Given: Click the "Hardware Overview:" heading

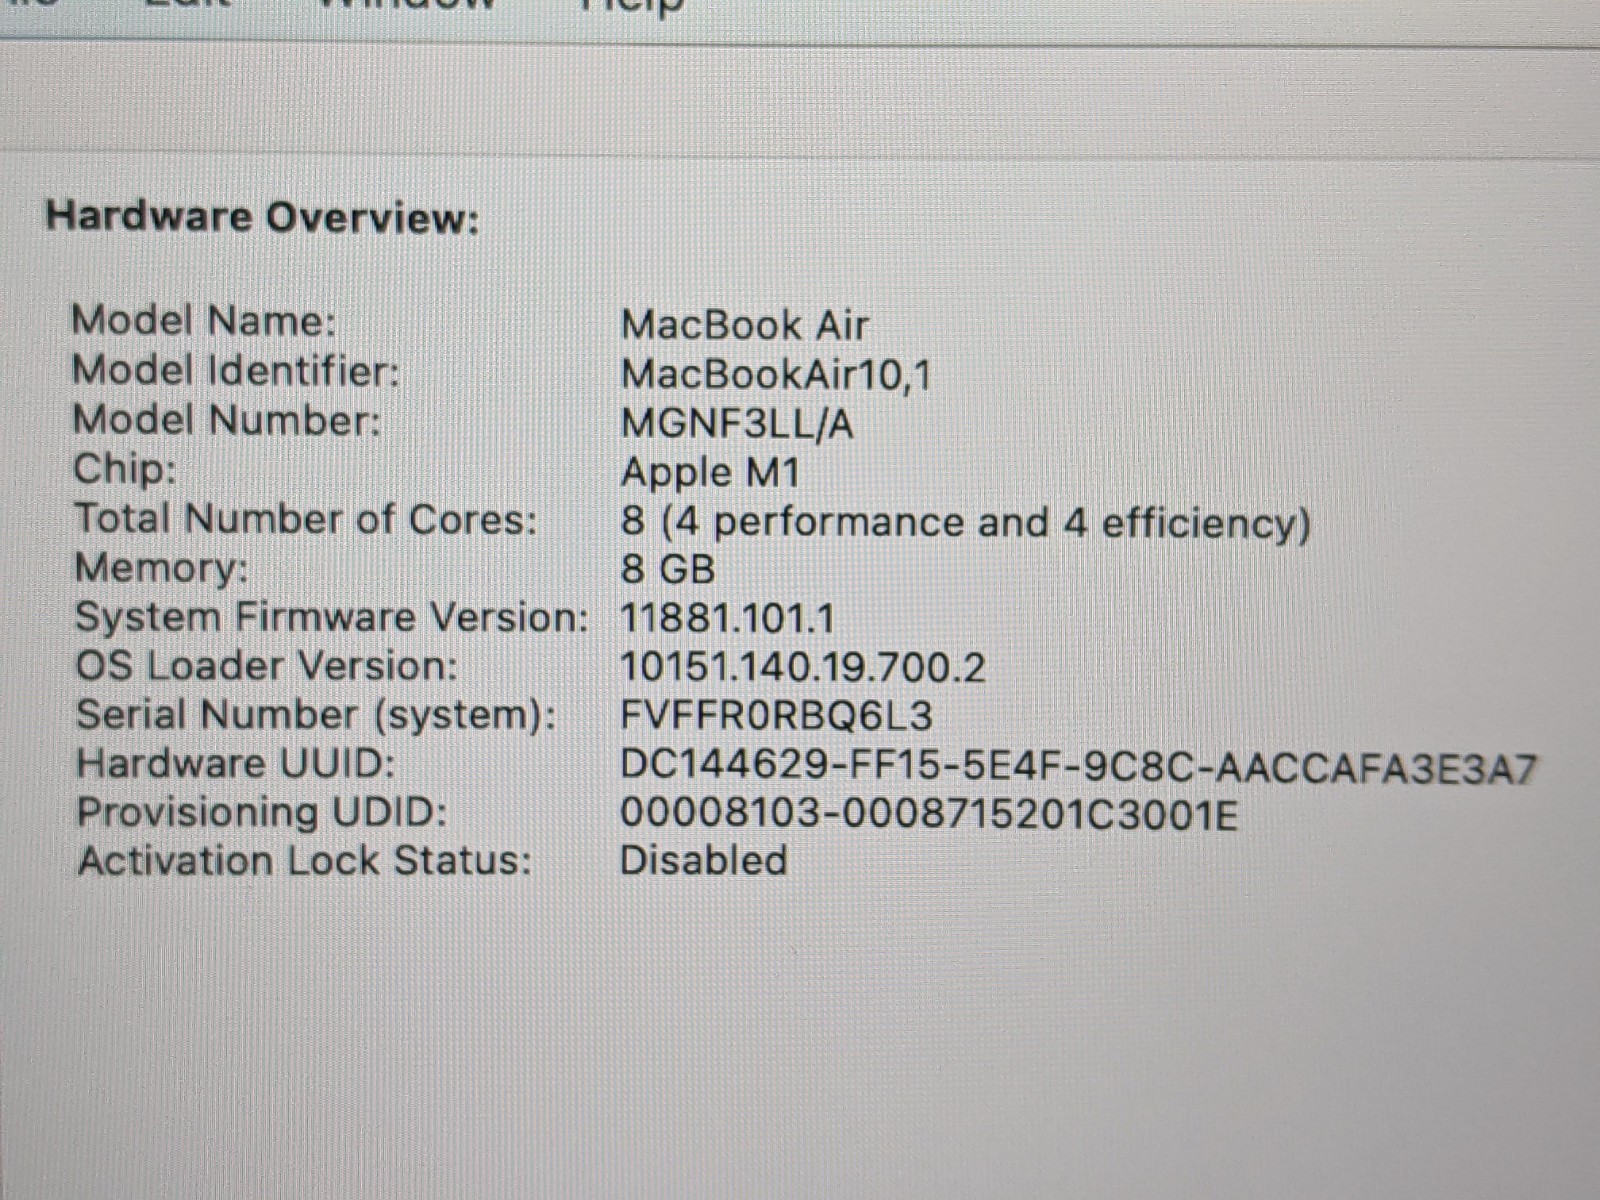Looking at the screenshot, I should pyautogui.click(x=263, y=217).
